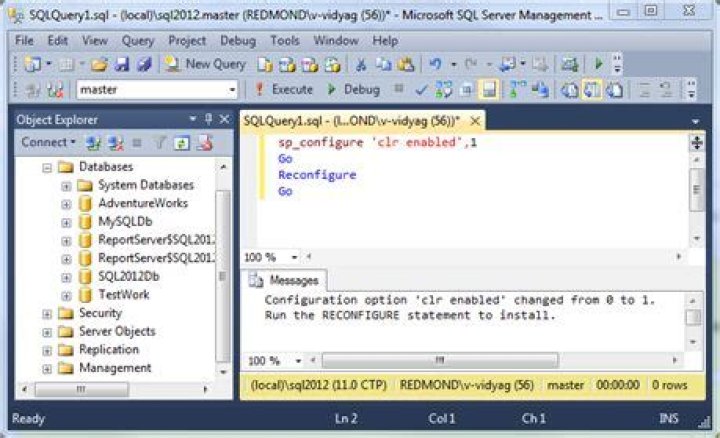Click the Disconnect icon in Object Explorer
The width and height of the screenshot is (720, 438).
click(x=115, y=143)
